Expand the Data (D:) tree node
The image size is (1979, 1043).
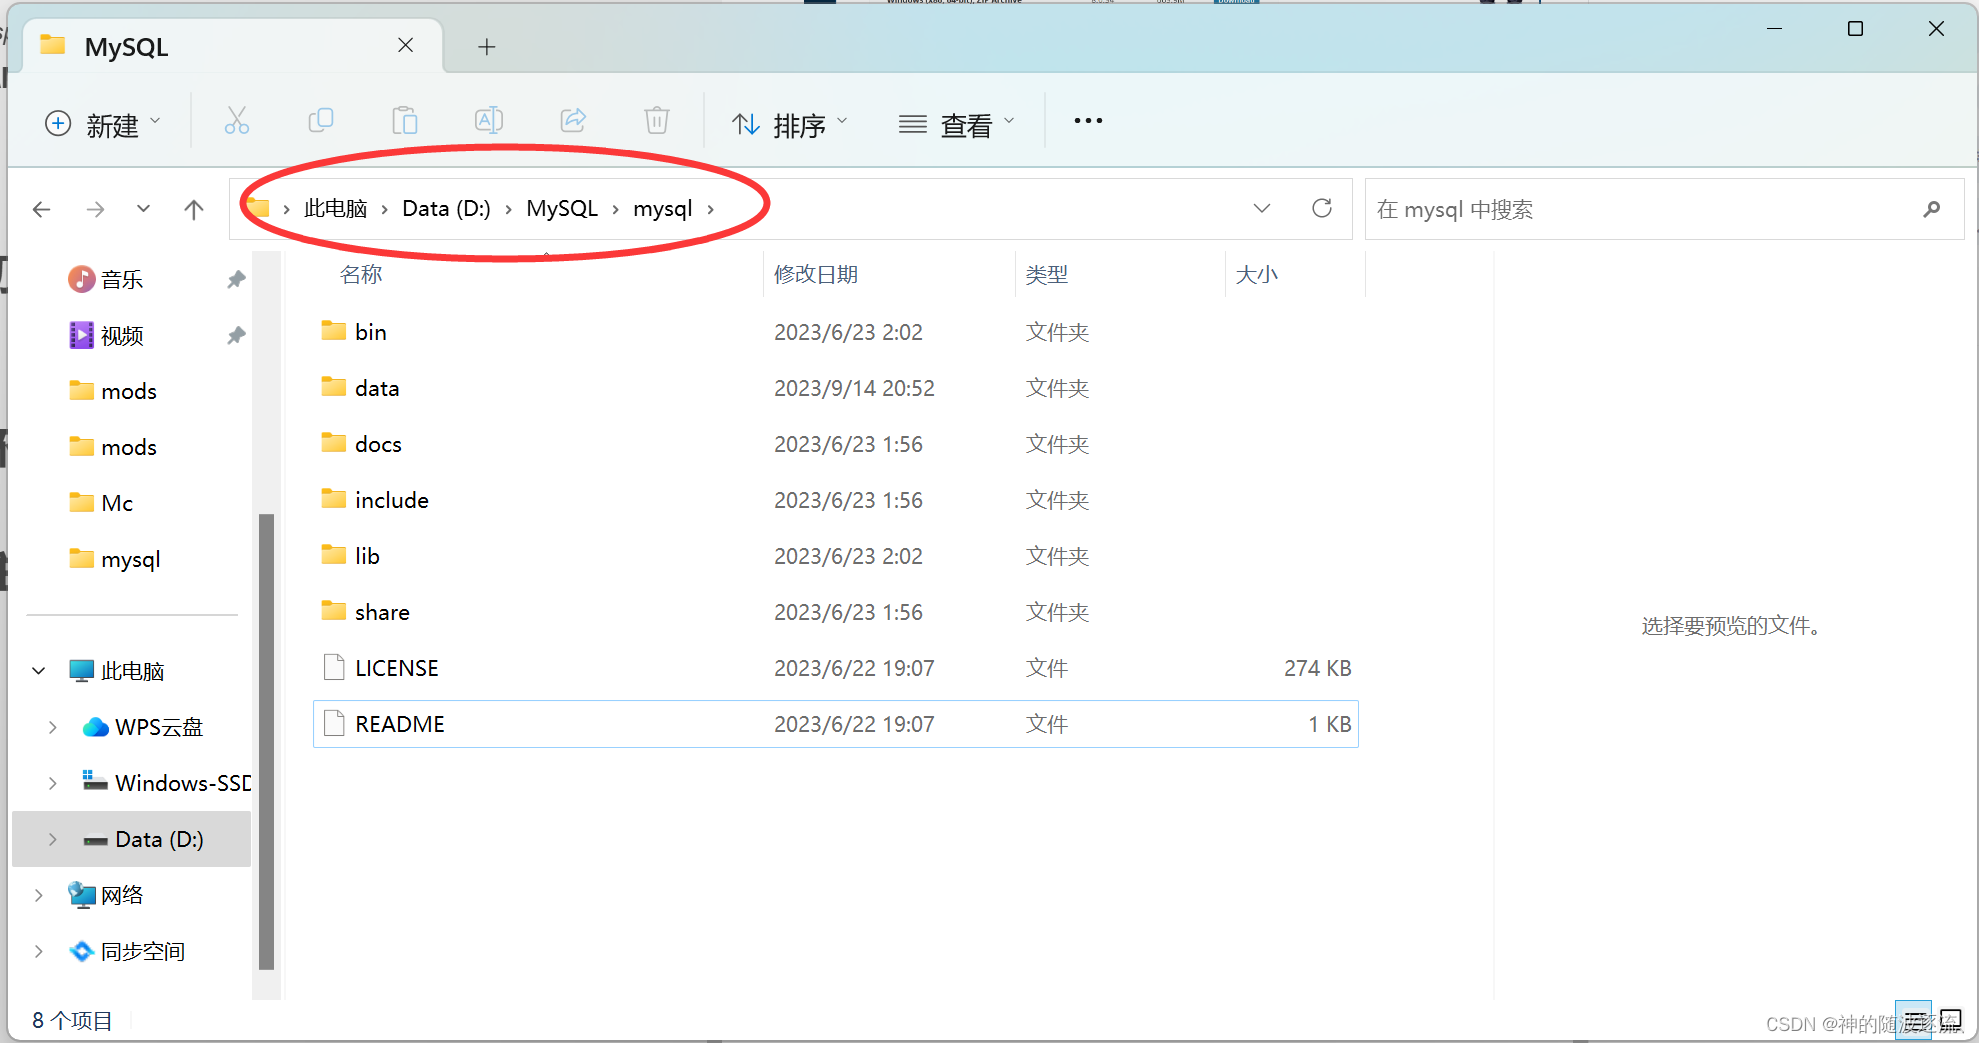coord(53,839)
